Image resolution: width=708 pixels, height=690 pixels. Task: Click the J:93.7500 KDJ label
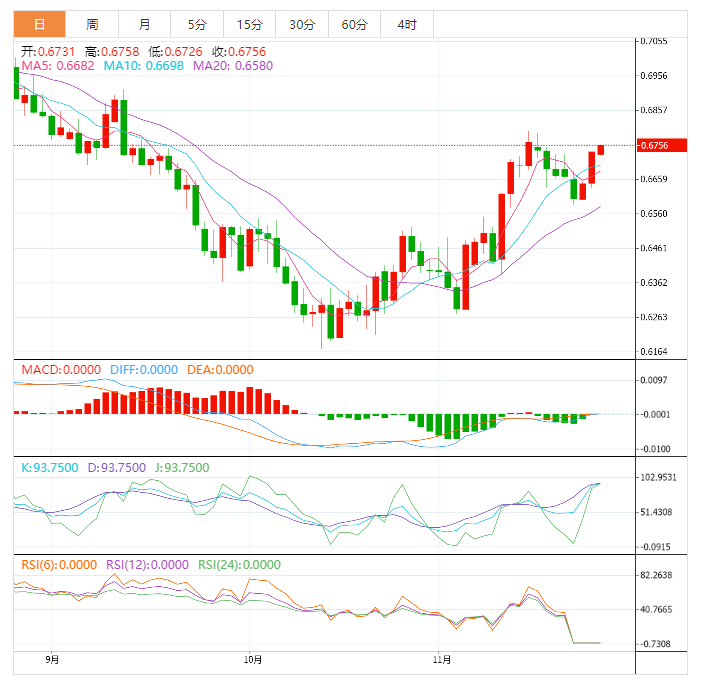coord(182,467)
